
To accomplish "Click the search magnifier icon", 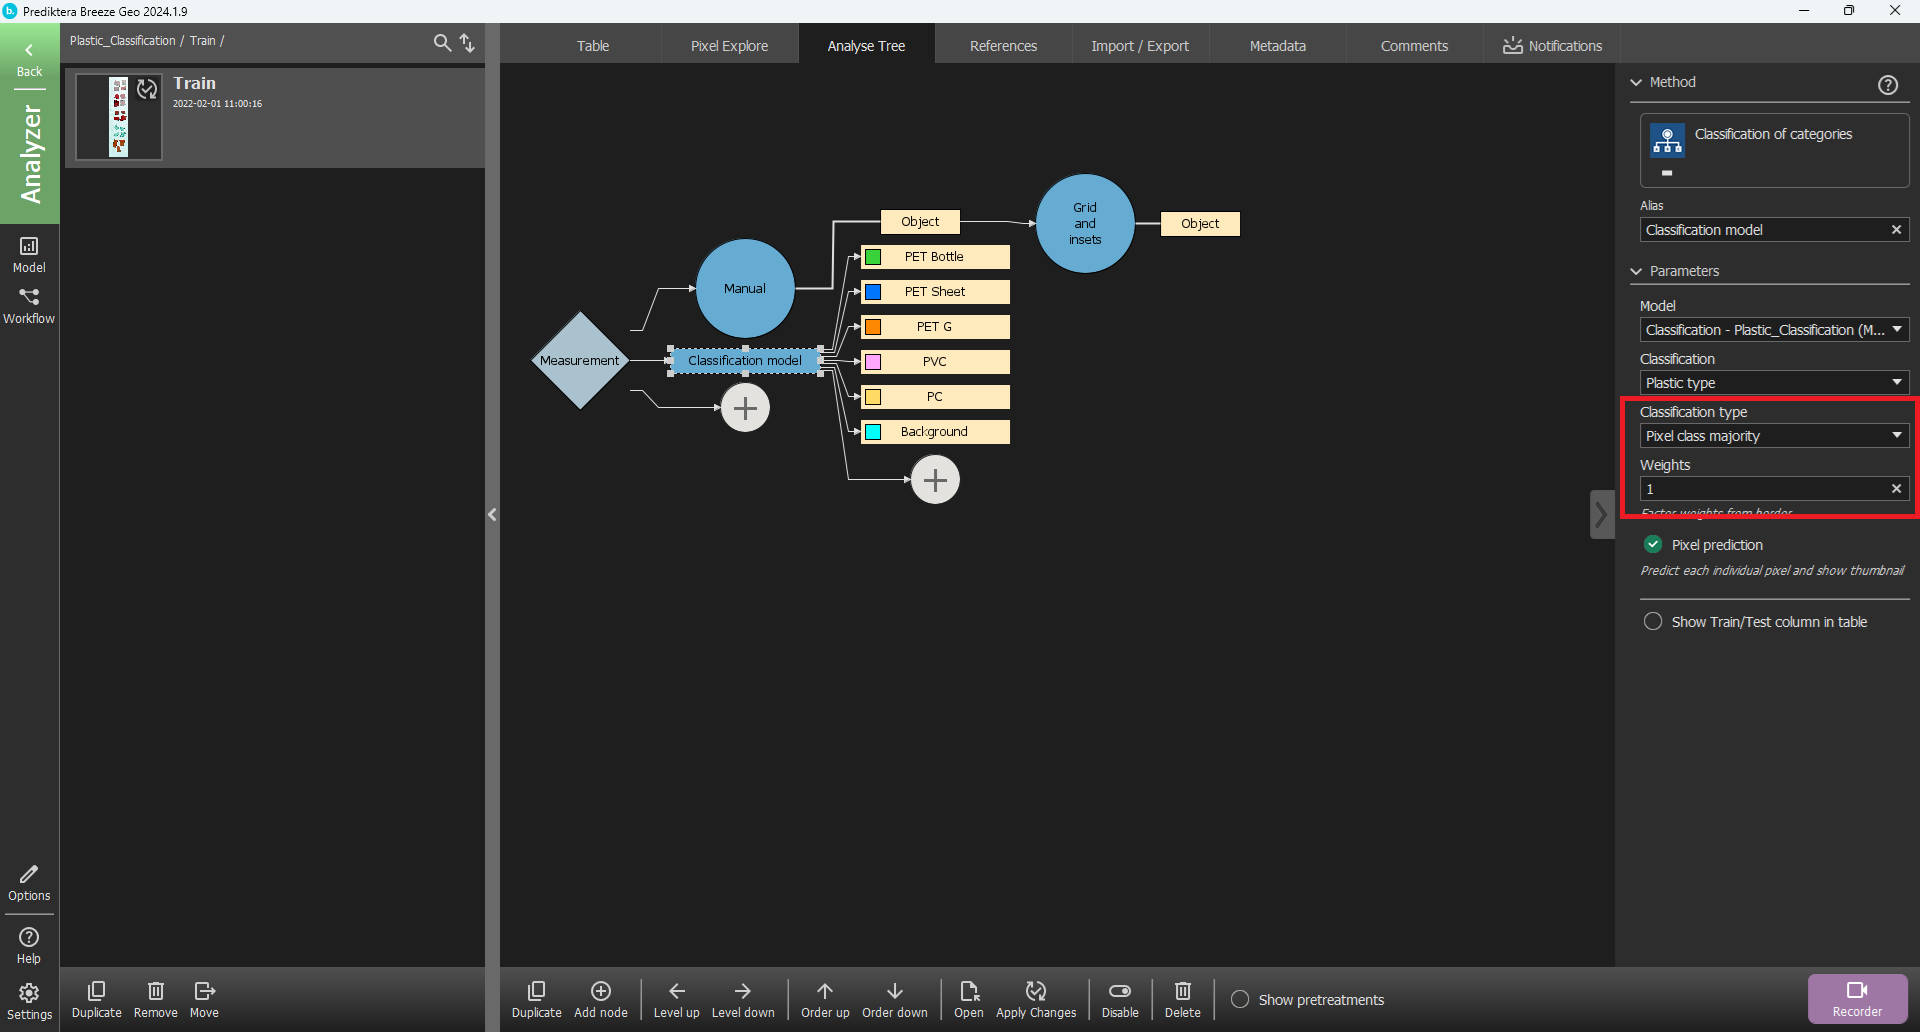I will pos(442,42).
